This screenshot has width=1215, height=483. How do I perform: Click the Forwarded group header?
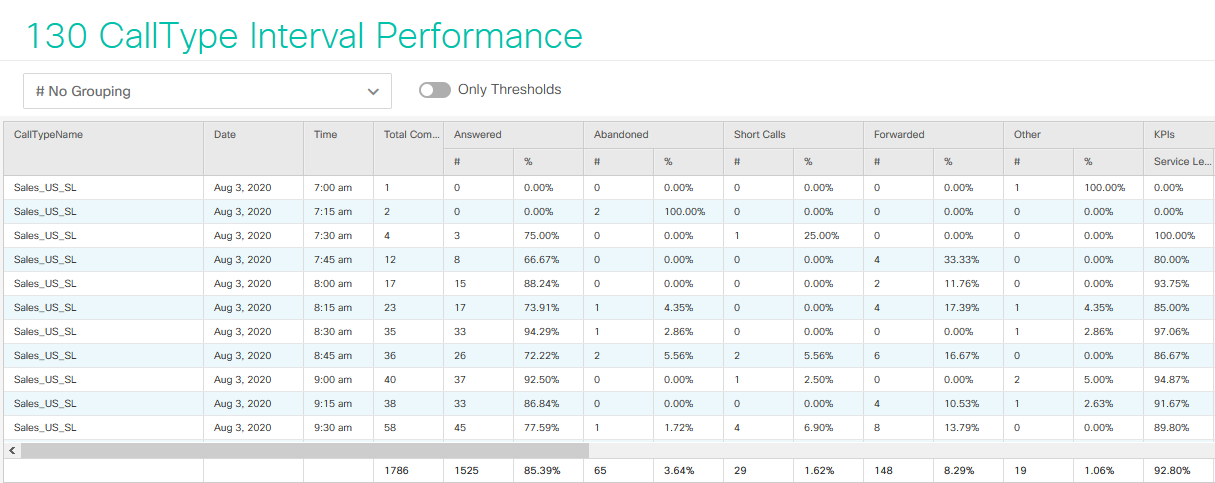(899, 134)
